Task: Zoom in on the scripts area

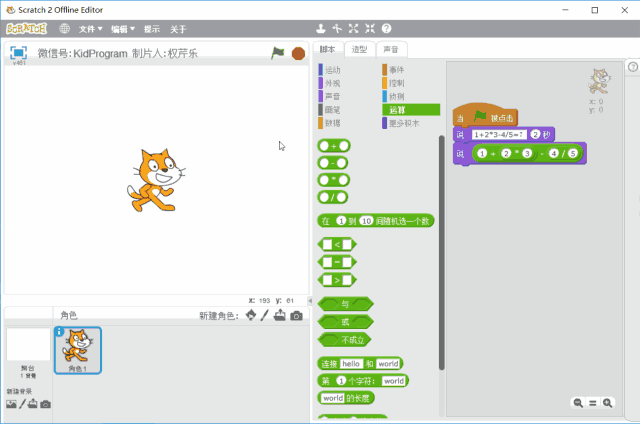Action: click(x=607, y=402)
